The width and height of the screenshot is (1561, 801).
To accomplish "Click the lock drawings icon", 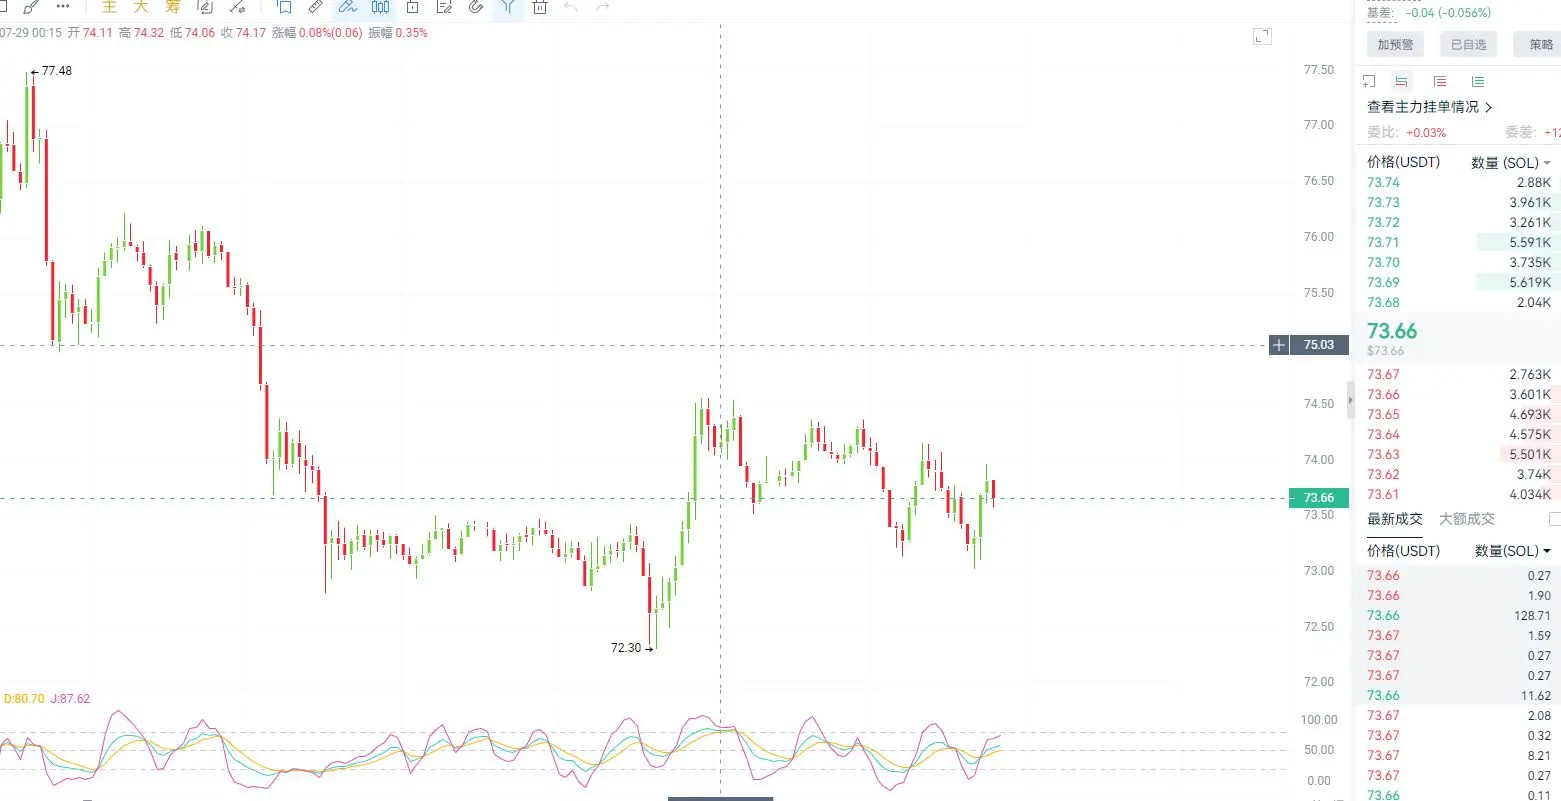I will click(x=413, y=7).
